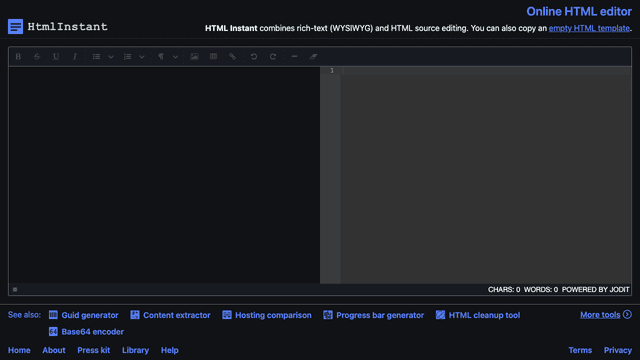Open the numbered list style dropdown
The height and width of the screenshot is (360, 640).
point(142,57)
